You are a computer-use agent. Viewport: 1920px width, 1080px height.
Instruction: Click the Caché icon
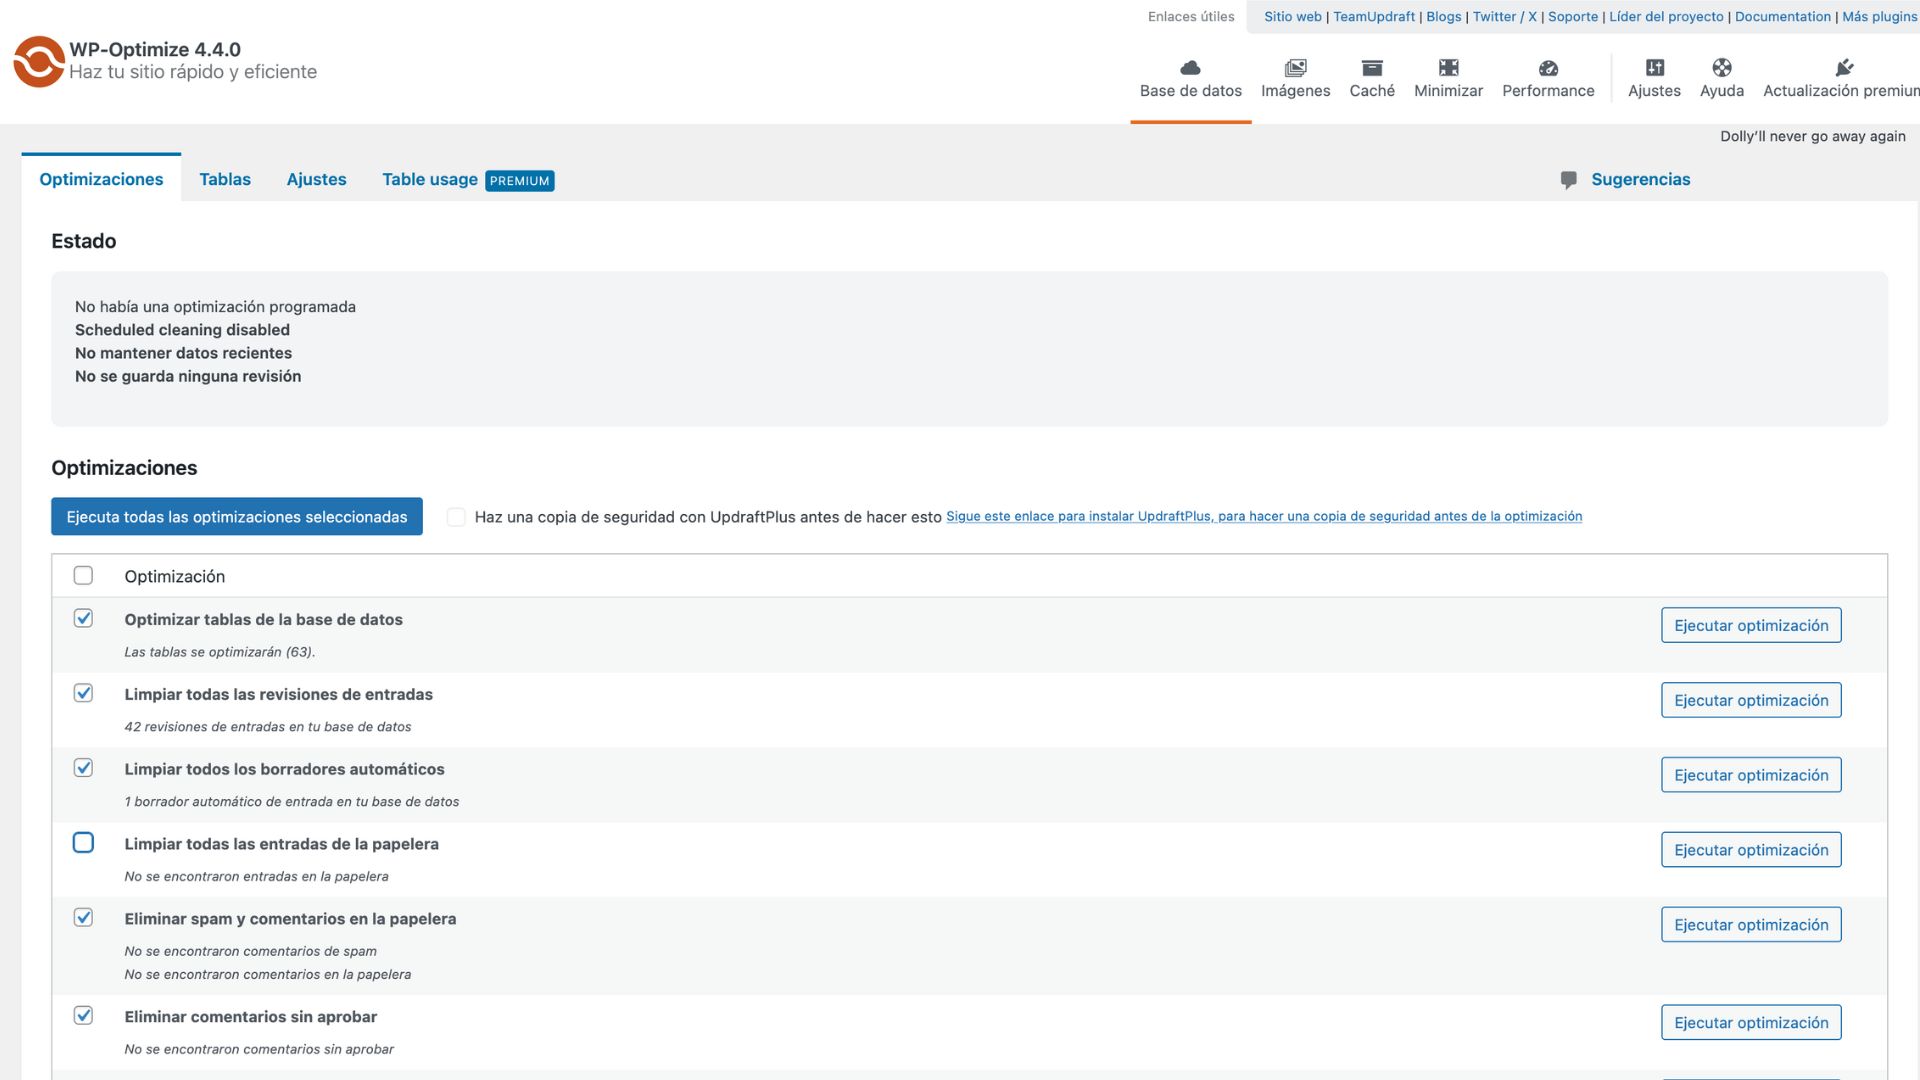(1371, 68)
